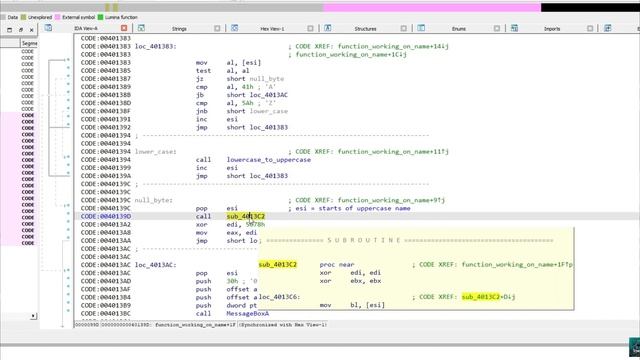640x360 pixels.
Task: Click 'mov eax, edi' instruction
Action: [x=226, y=233]
